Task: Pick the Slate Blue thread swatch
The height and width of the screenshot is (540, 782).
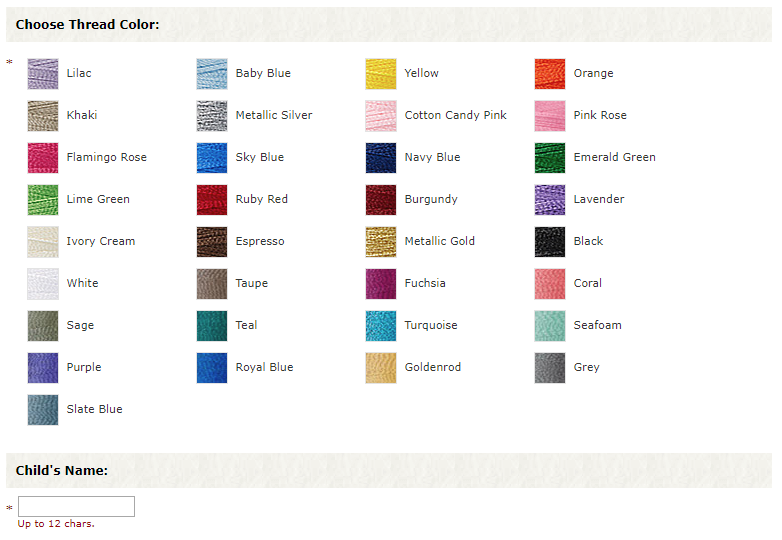Action: [43, 410]
